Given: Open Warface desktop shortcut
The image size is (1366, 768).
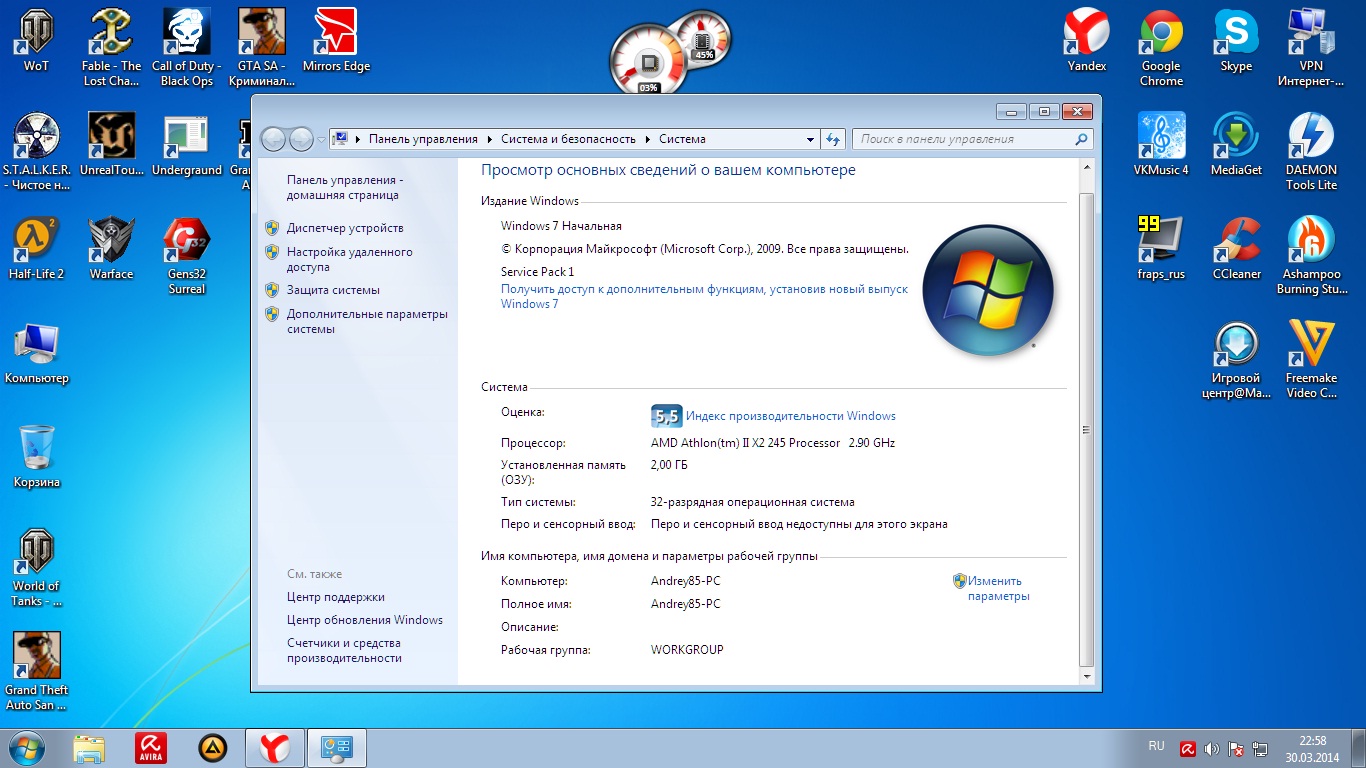Looking at the screenshot, I should click(x=111, y=249).
